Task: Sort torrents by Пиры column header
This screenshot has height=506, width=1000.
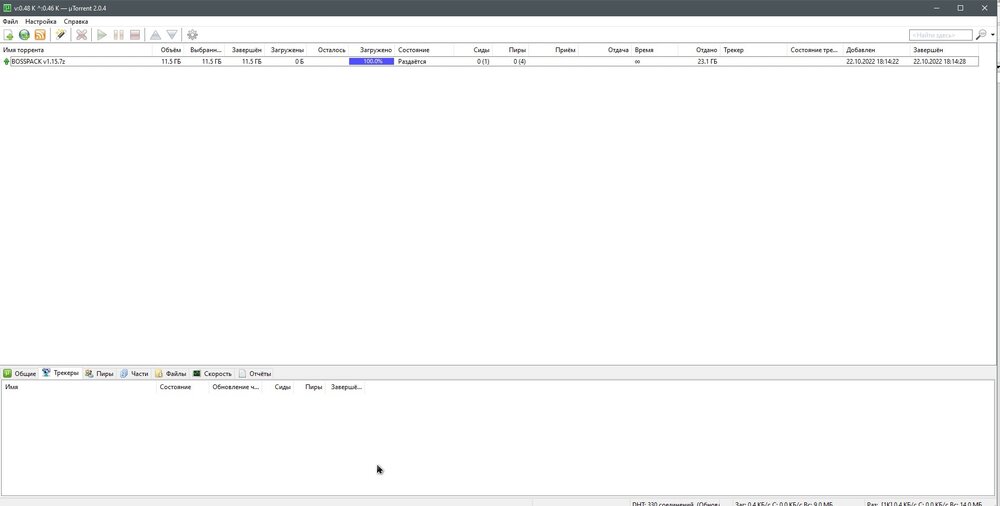Action: (x=510, y=50)
